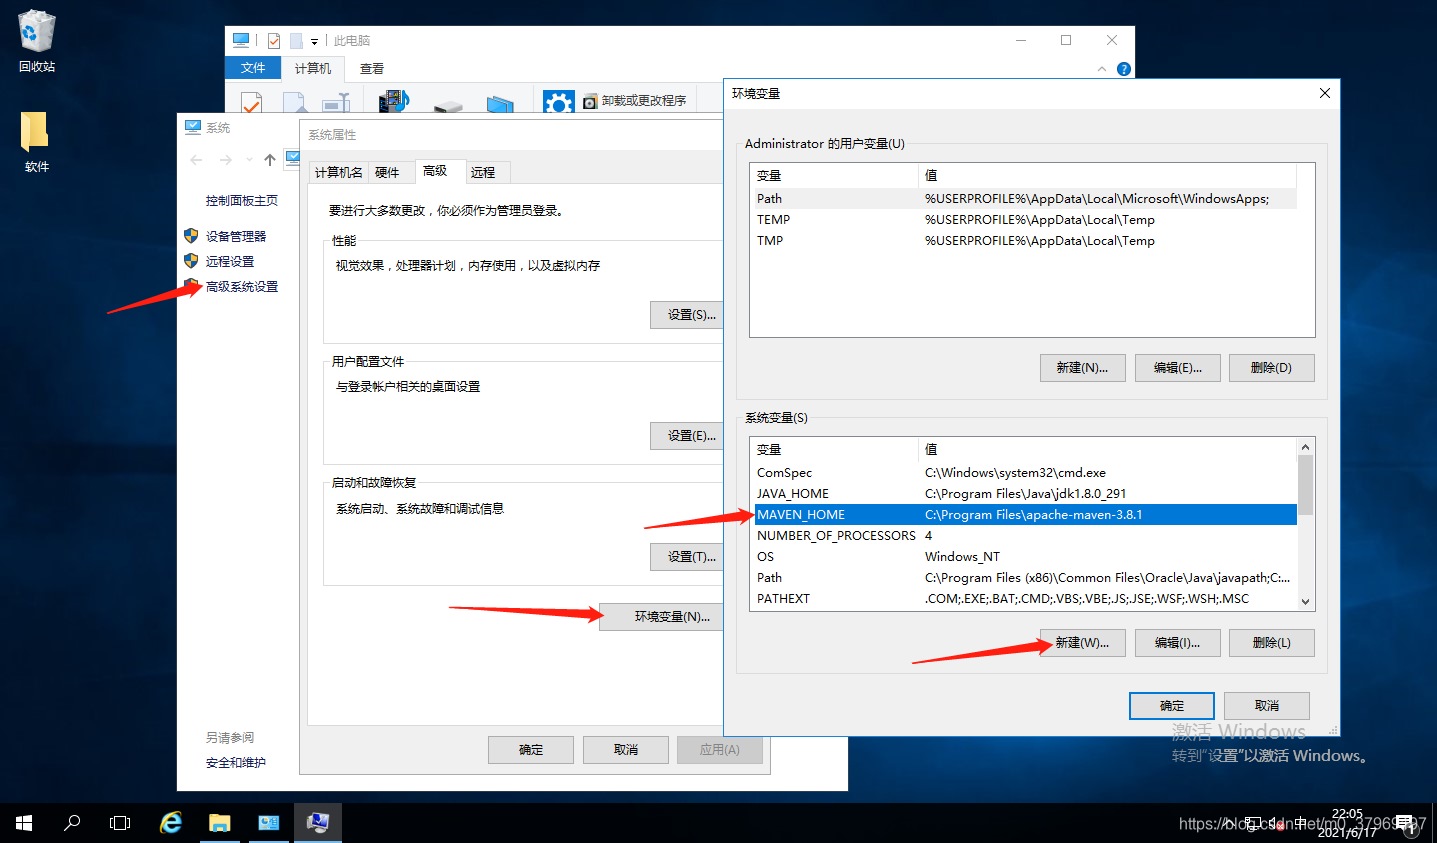Open 高级系统设置 link

[242, 287]
